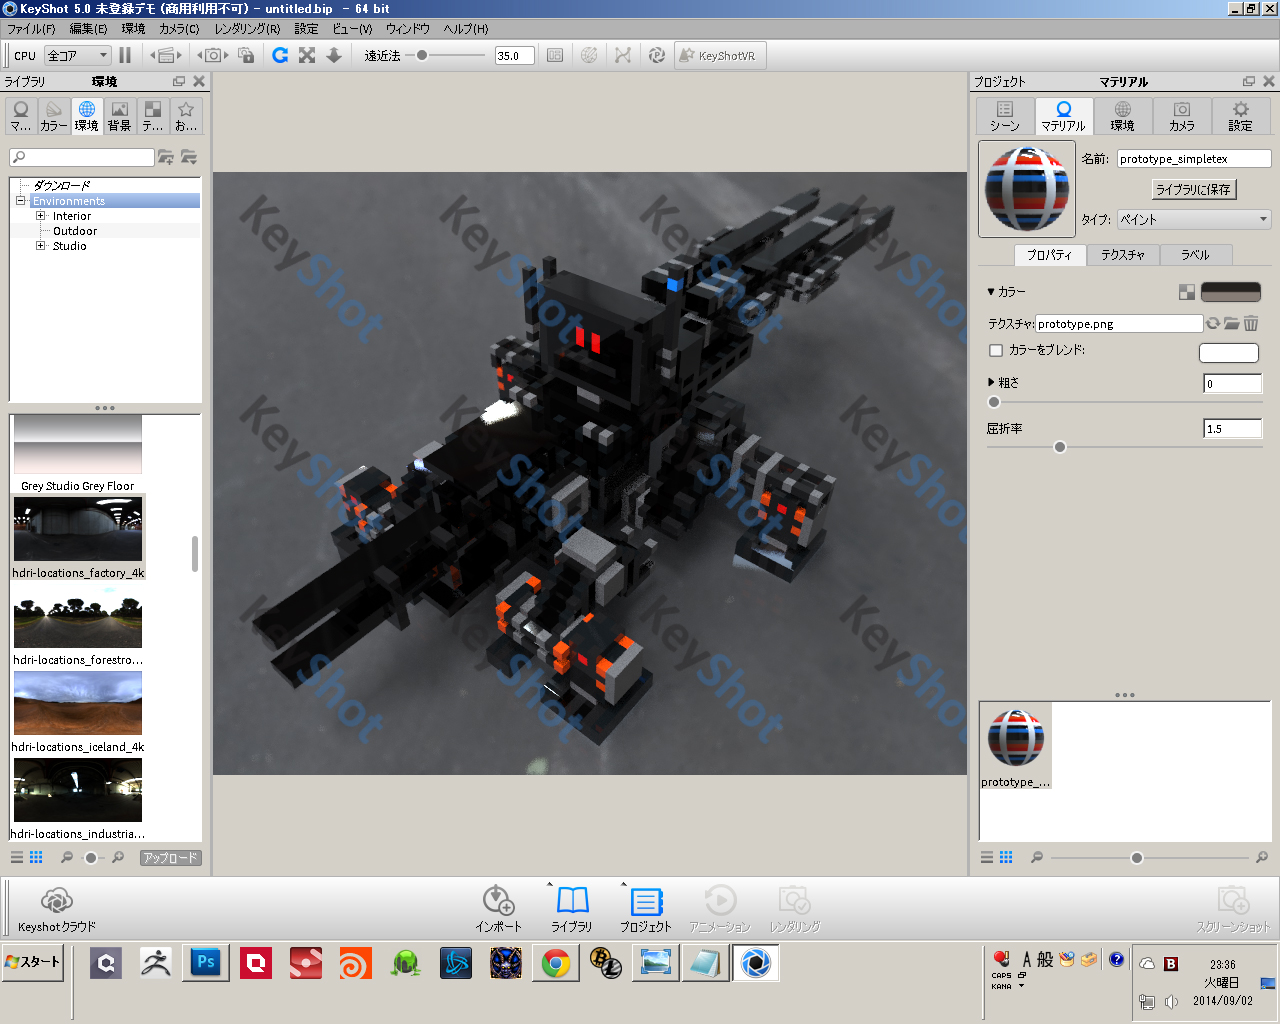Click the reload texture icon
The height and width of the screenshot is (1024, 1280).
1213,323
